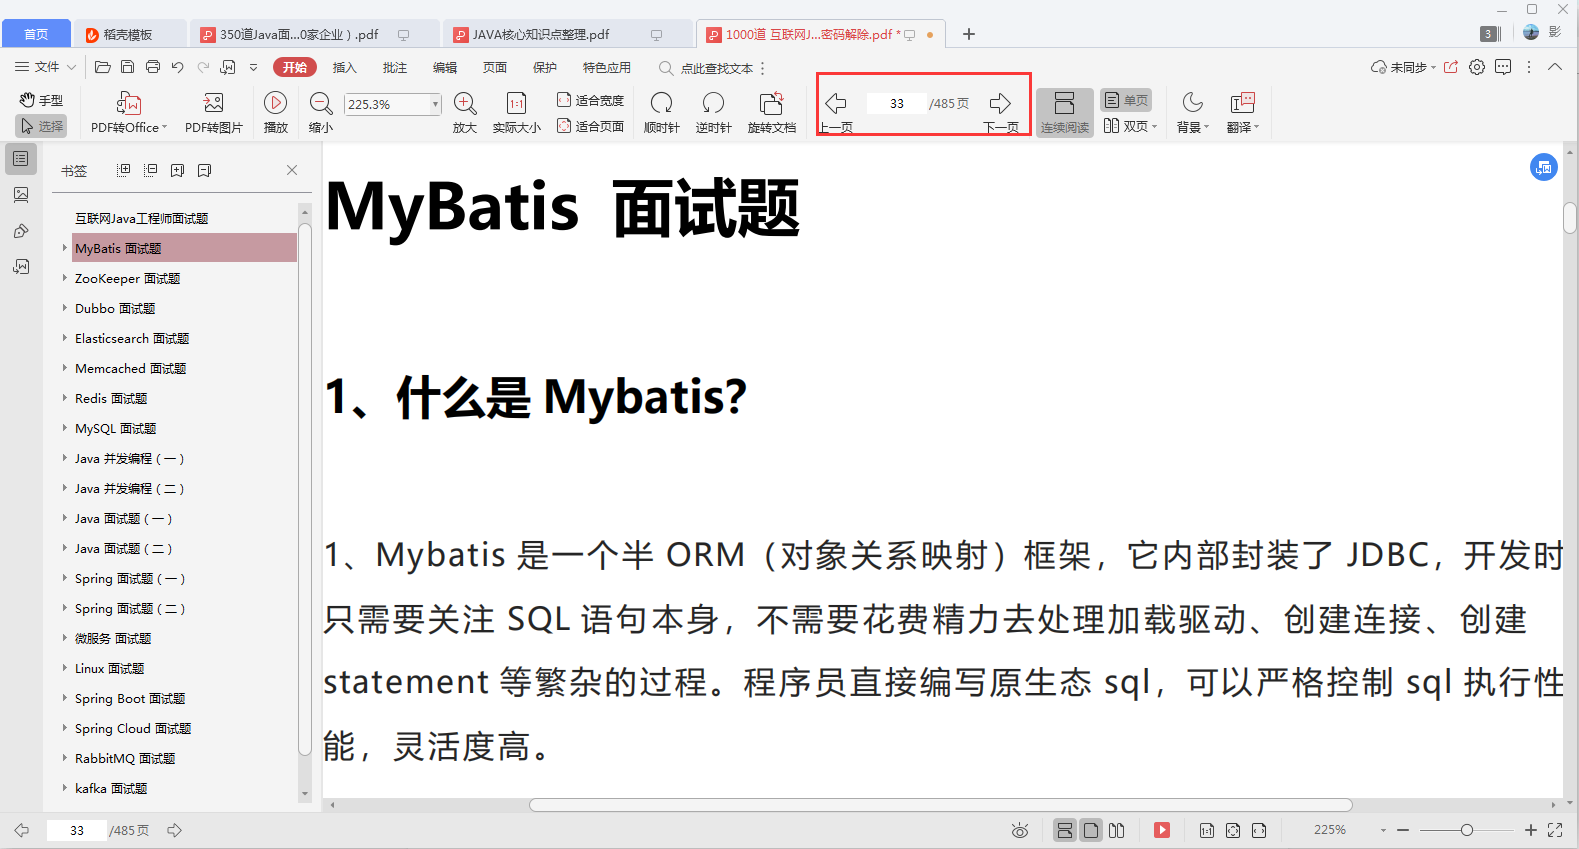
Task: Open file via the folder icon
Action: point(102,67)
